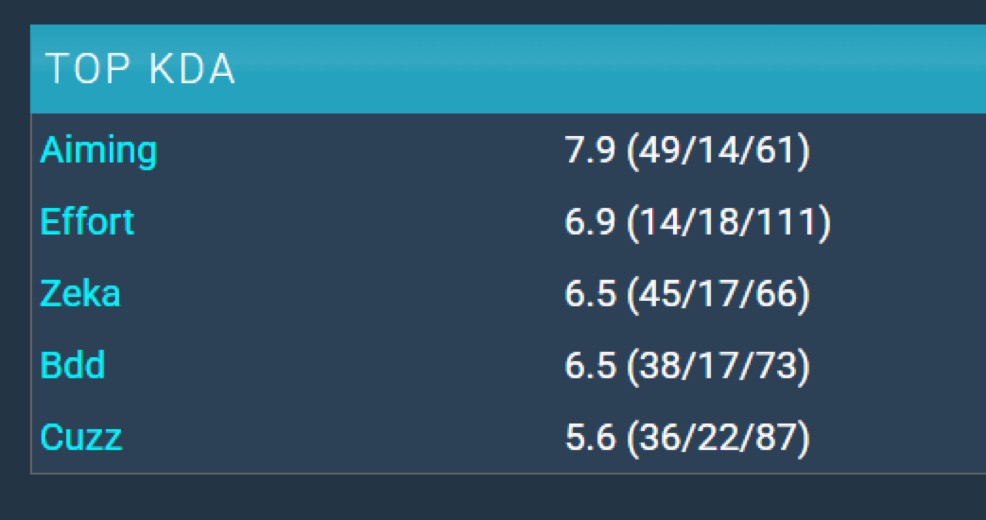The image size is (986, 520).
Task: Click the dark page background below the table
Action: [493, 497]
